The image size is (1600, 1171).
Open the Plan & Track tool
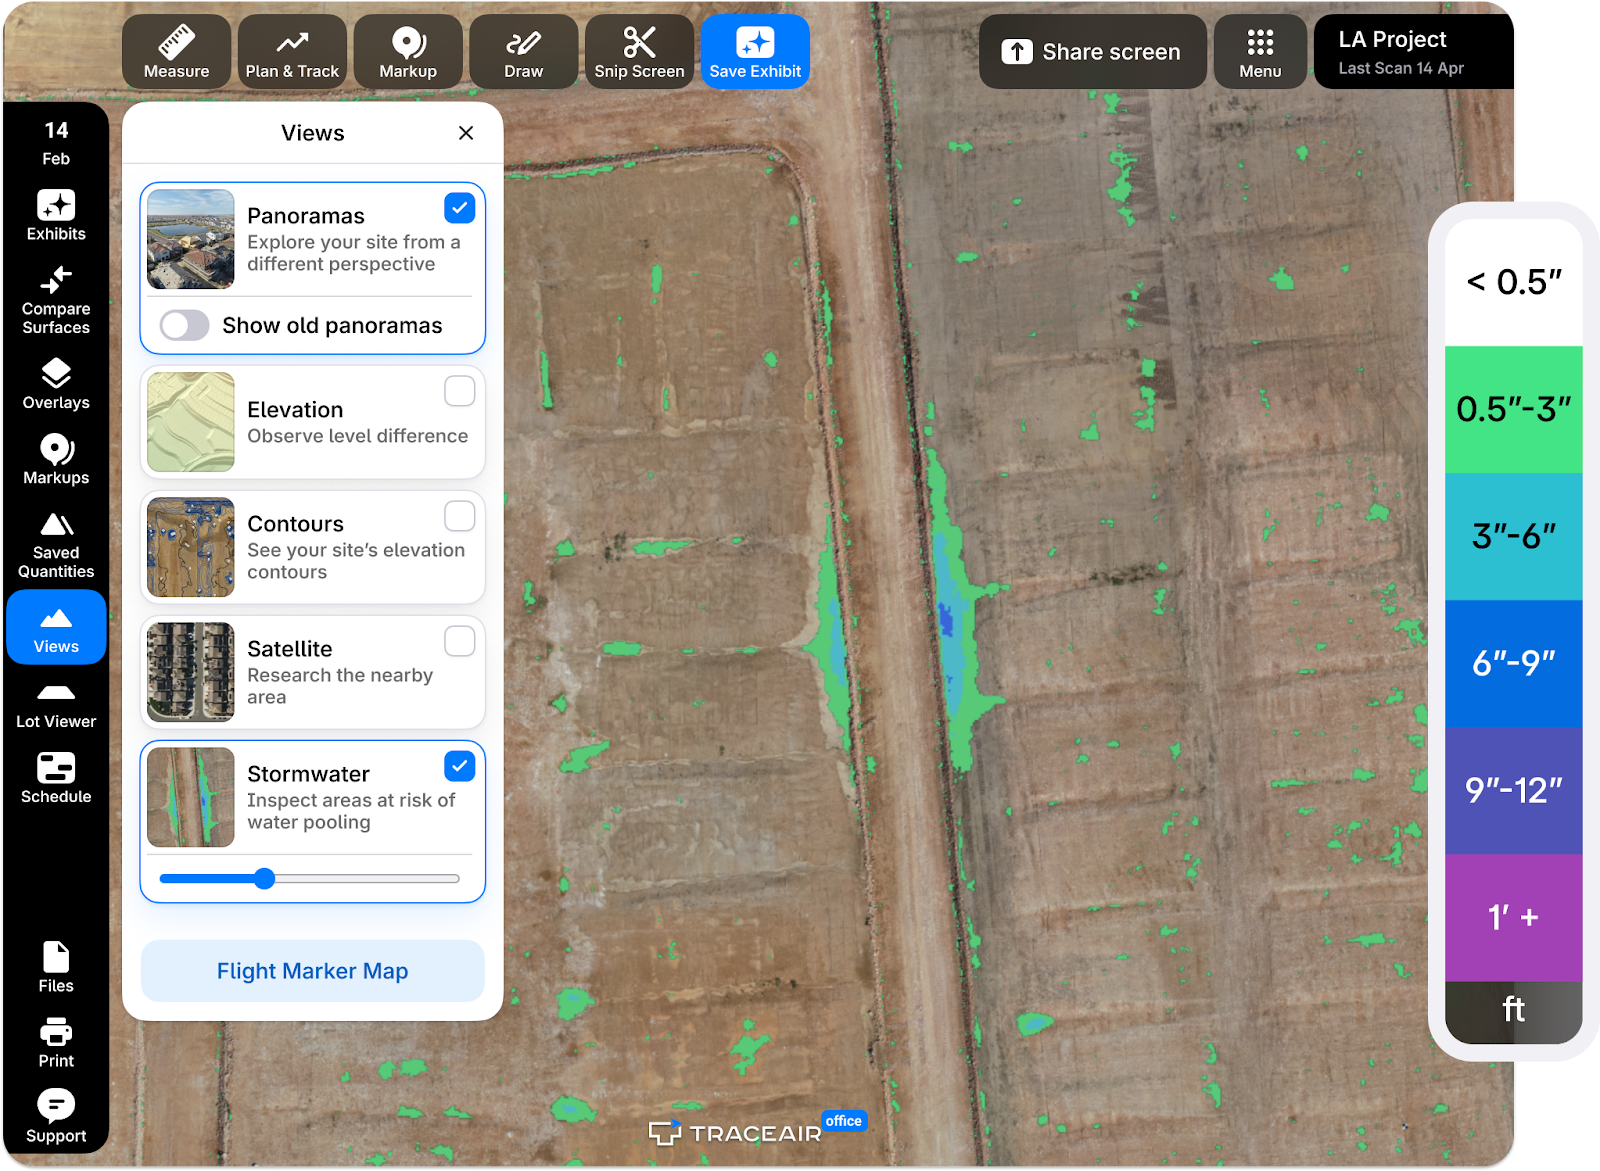click(292, 52)
